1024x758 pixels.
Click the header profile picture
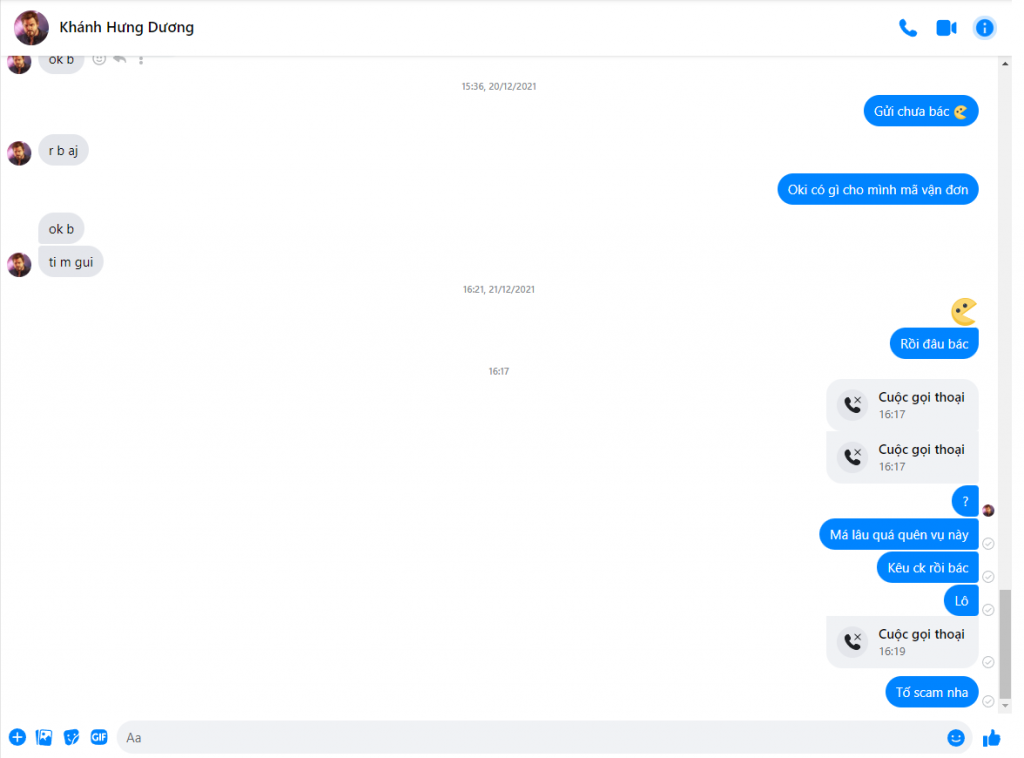point(31,27)
